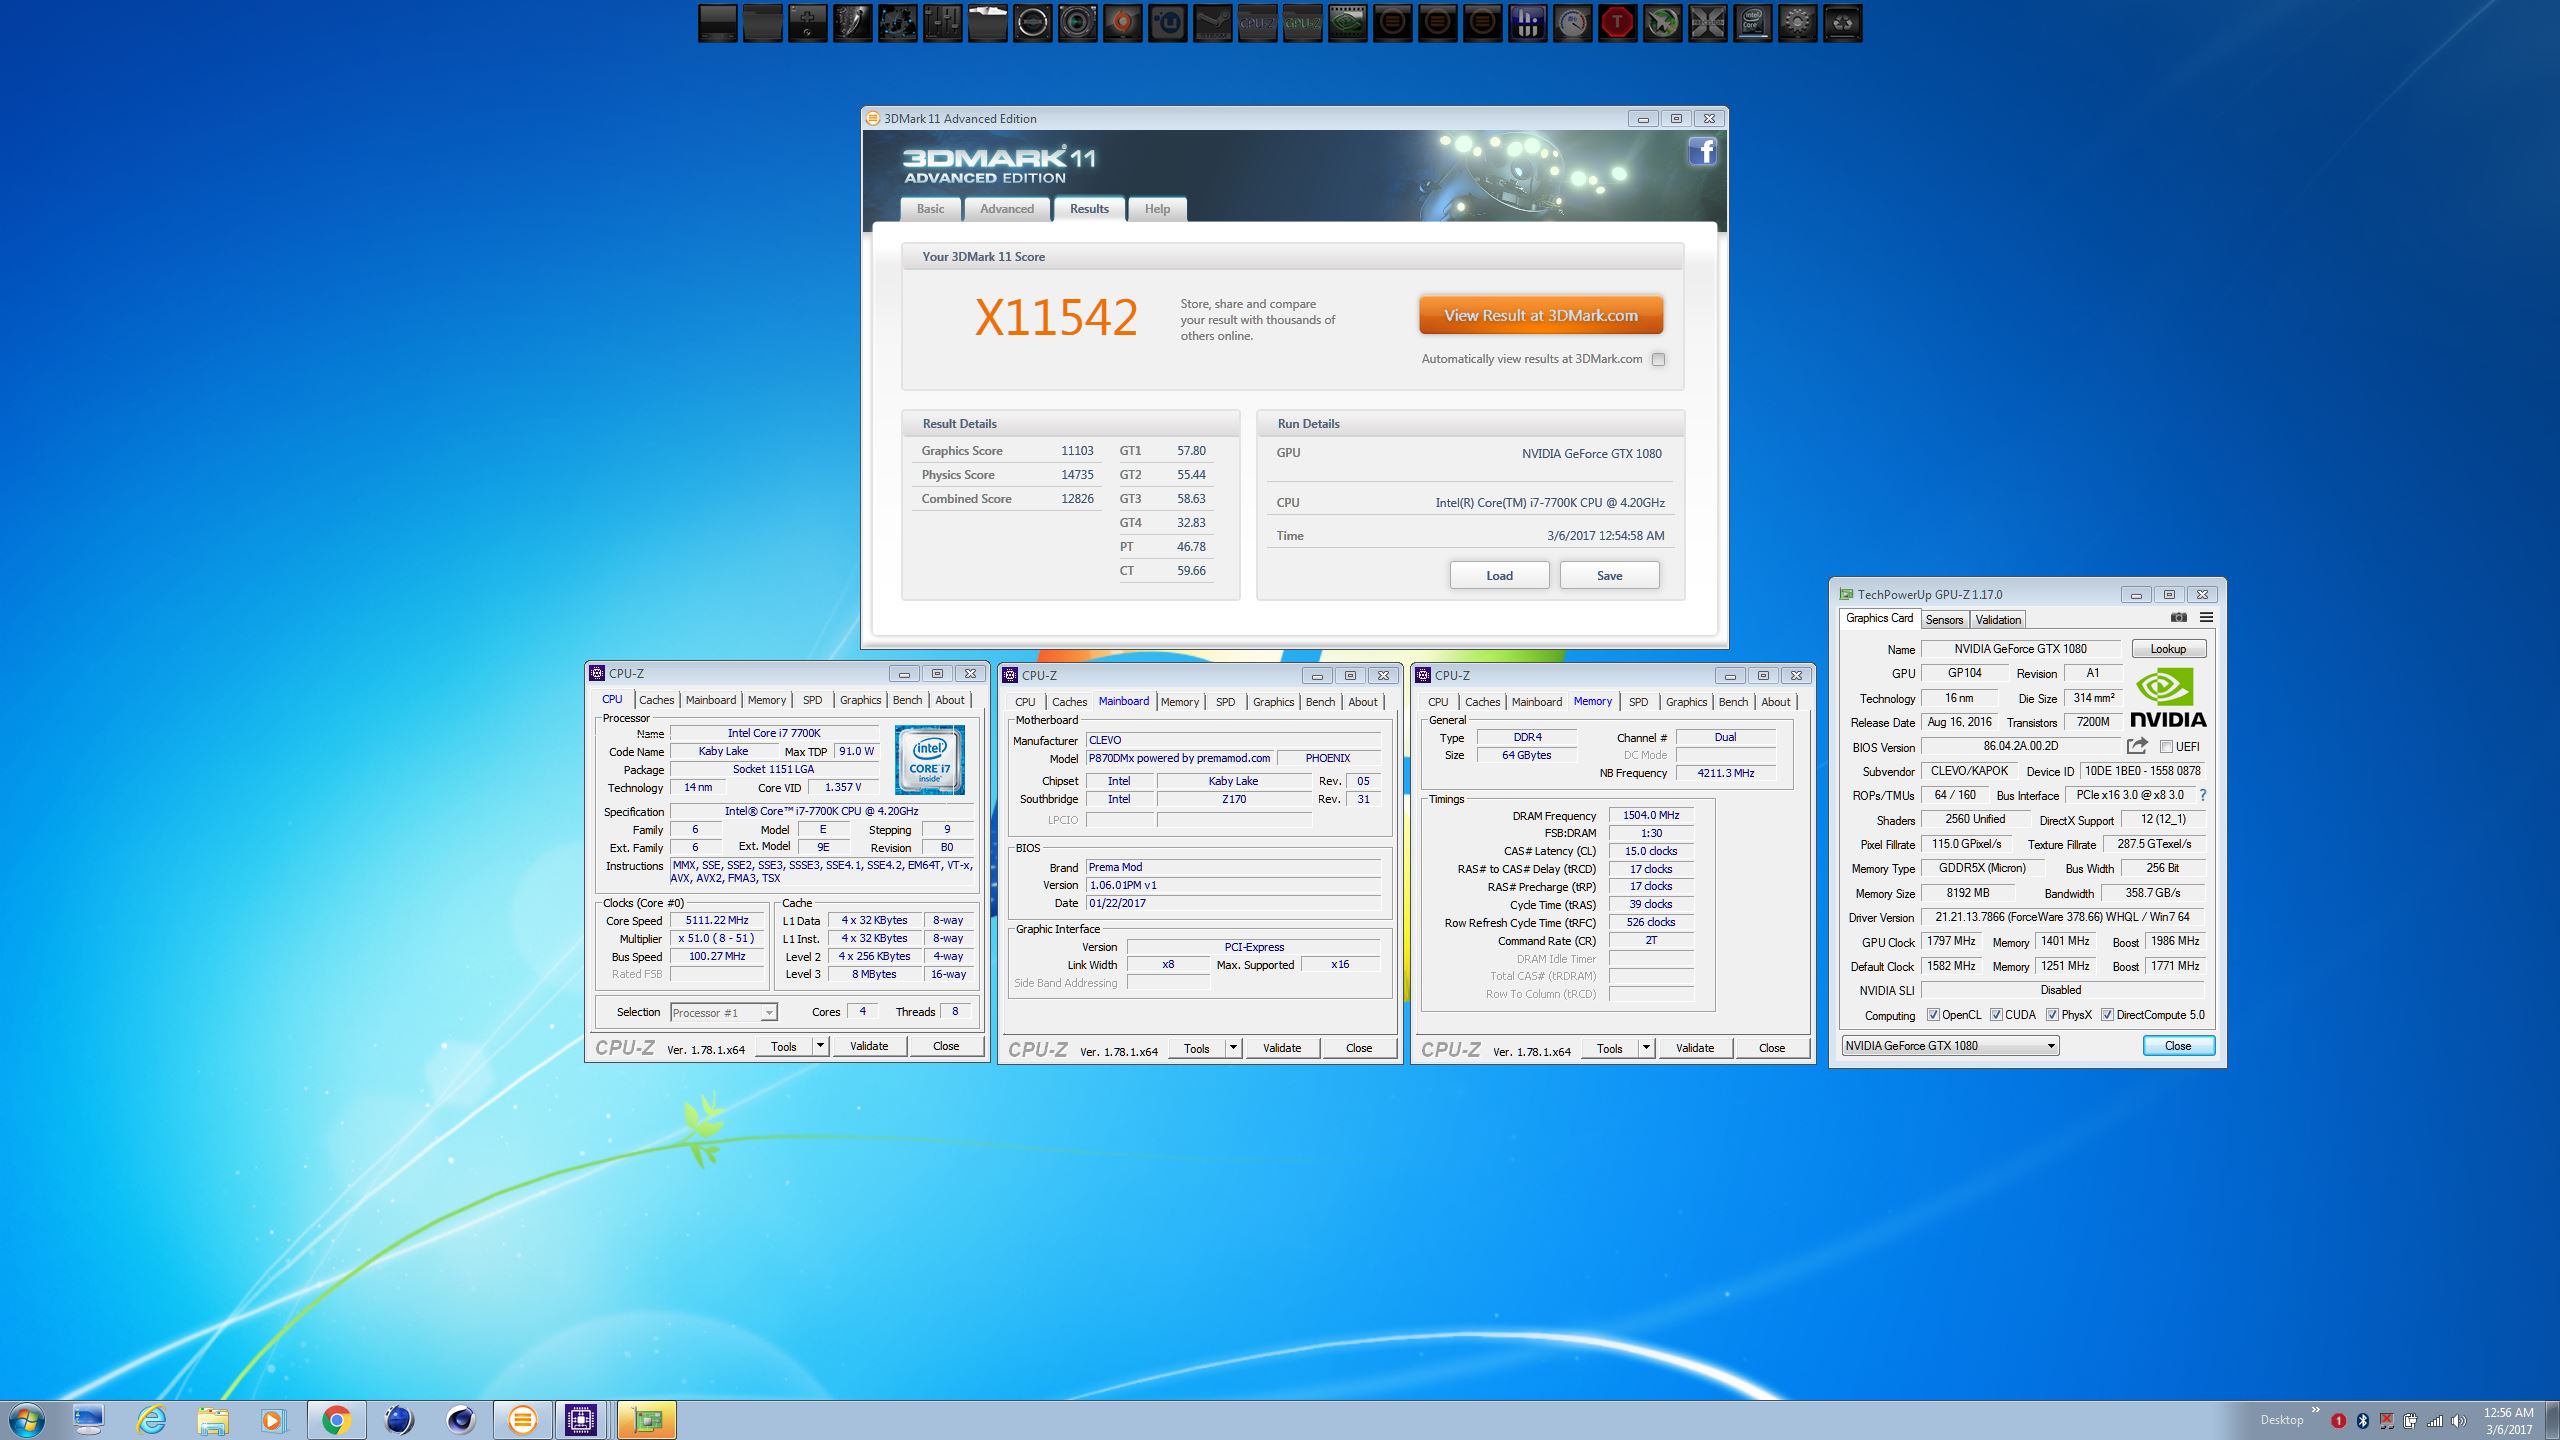The width and height of the screenshot is (2560, 1440).
Task: Click the Bus Interface question mark
Action: tap(2203, 795)
